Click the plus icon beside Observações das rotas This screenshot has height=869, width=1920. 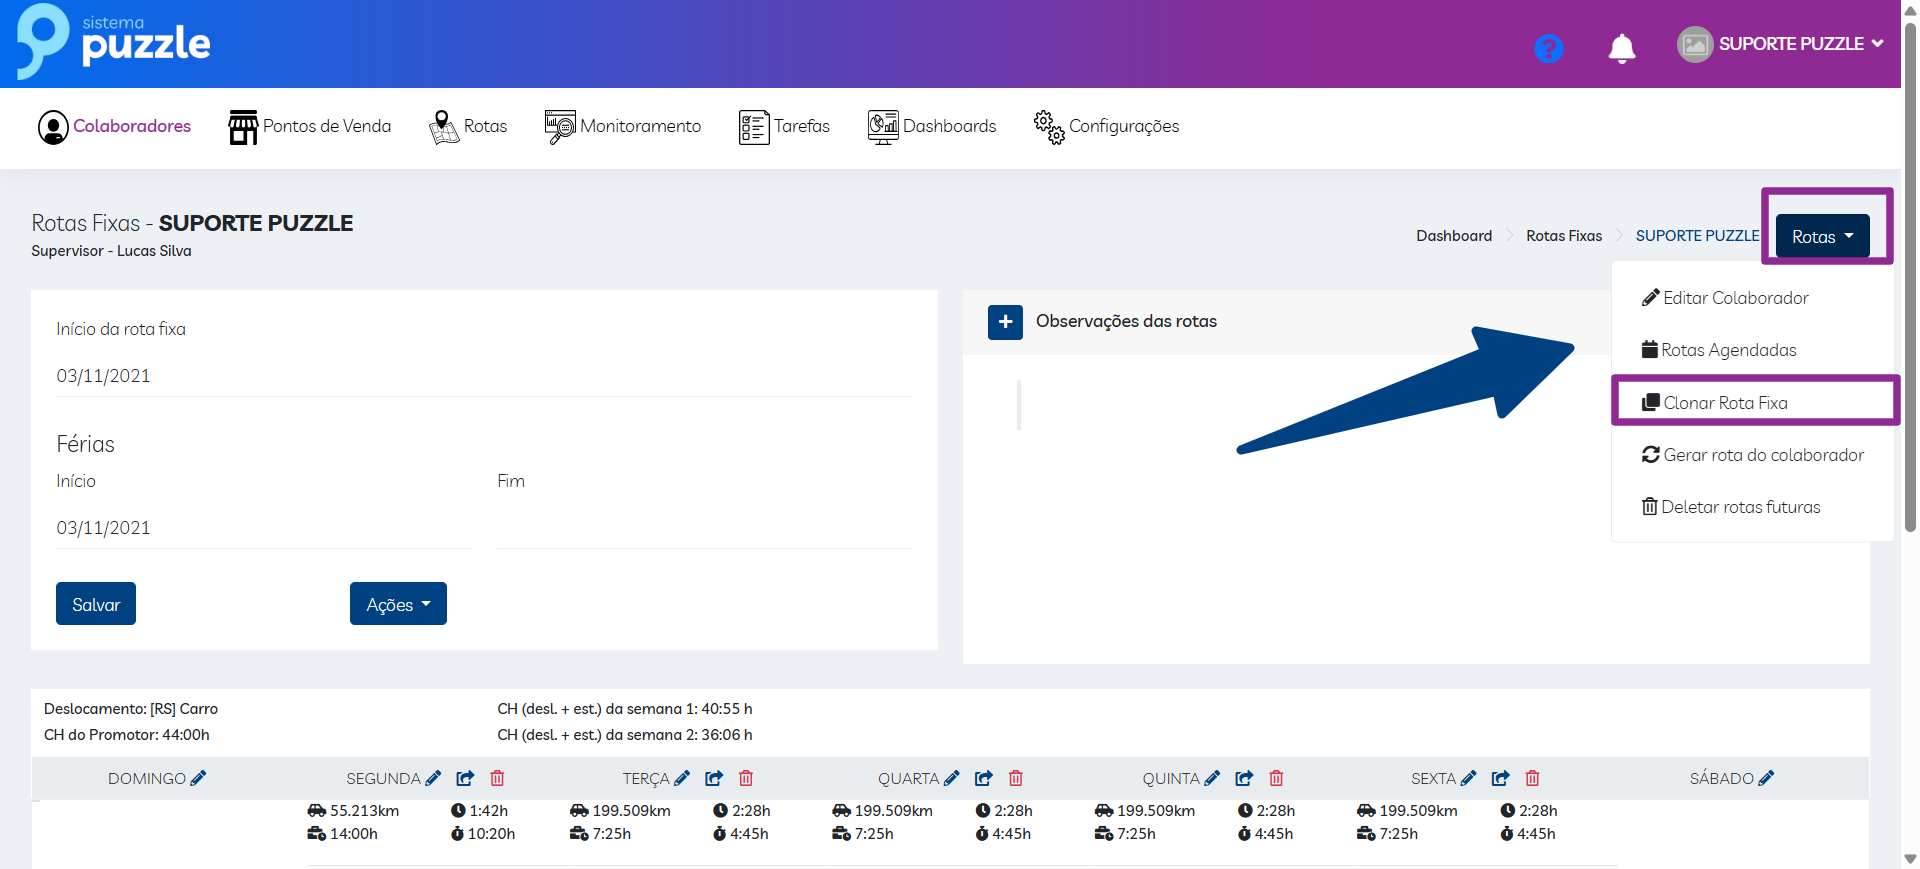tap(1005, 322)
